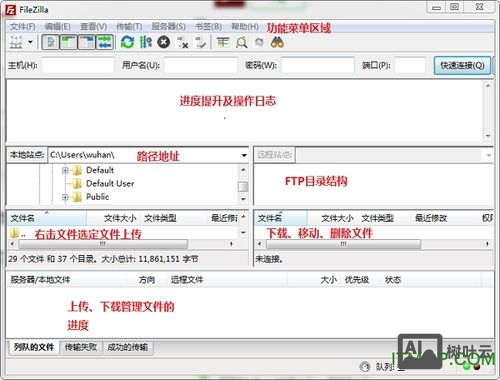Sort local files by 文件类型 column
The image size is (500, 380).
(173, 218)
